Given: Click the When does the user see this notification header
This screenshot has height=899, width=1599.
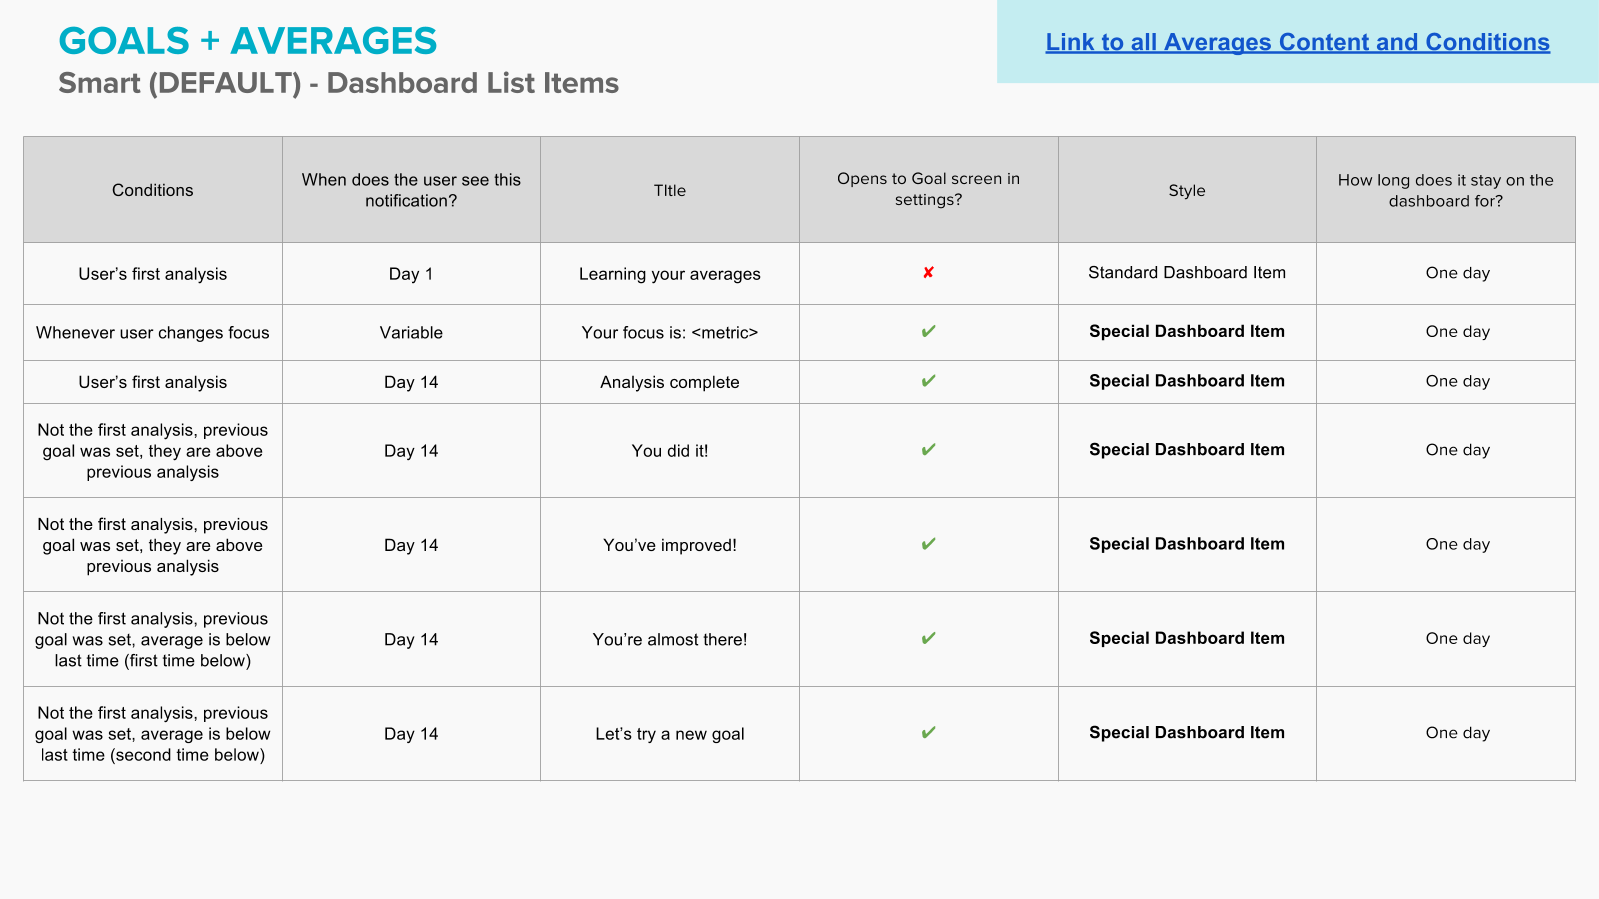Looking at the screenshot, I should click(411, 190).
